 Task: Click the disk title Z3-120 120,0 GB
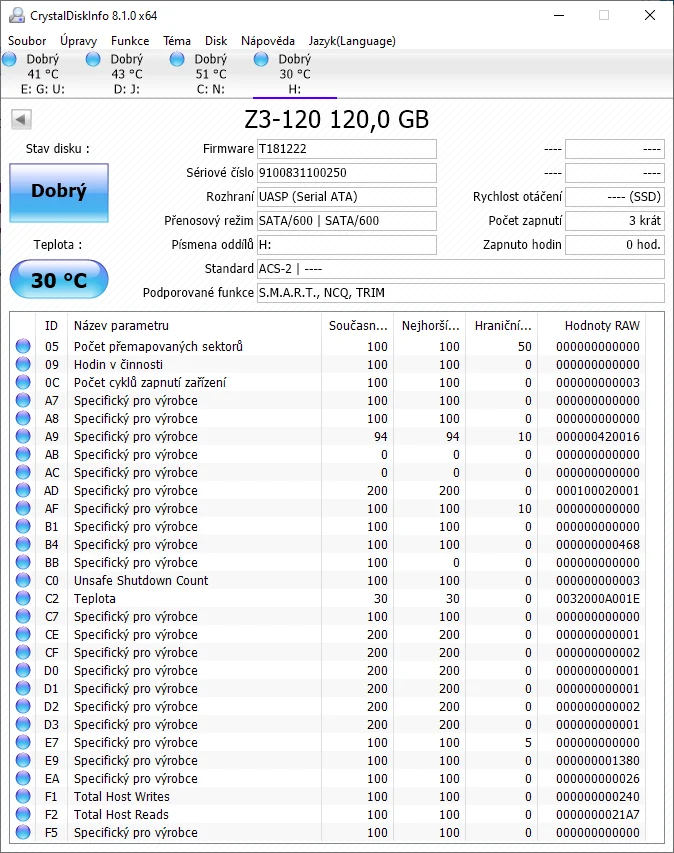[x=337, y=120]
